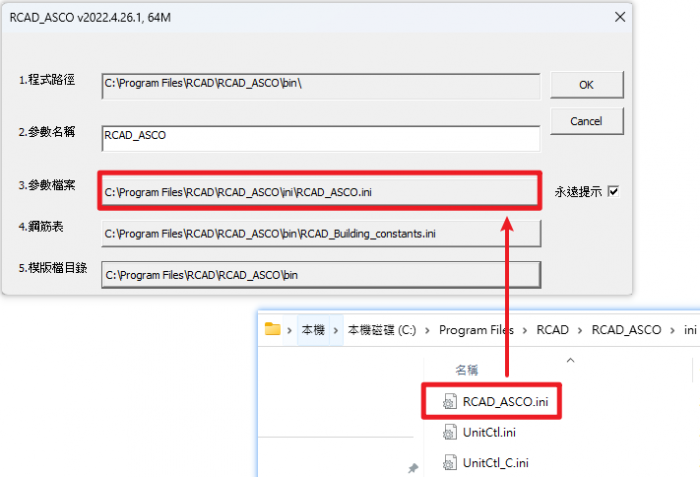Image resolution: width=700 pixels, height=477 pixels.
Task: Click the RCAD_ASCO.ini file icon
Action: [450, 402]
